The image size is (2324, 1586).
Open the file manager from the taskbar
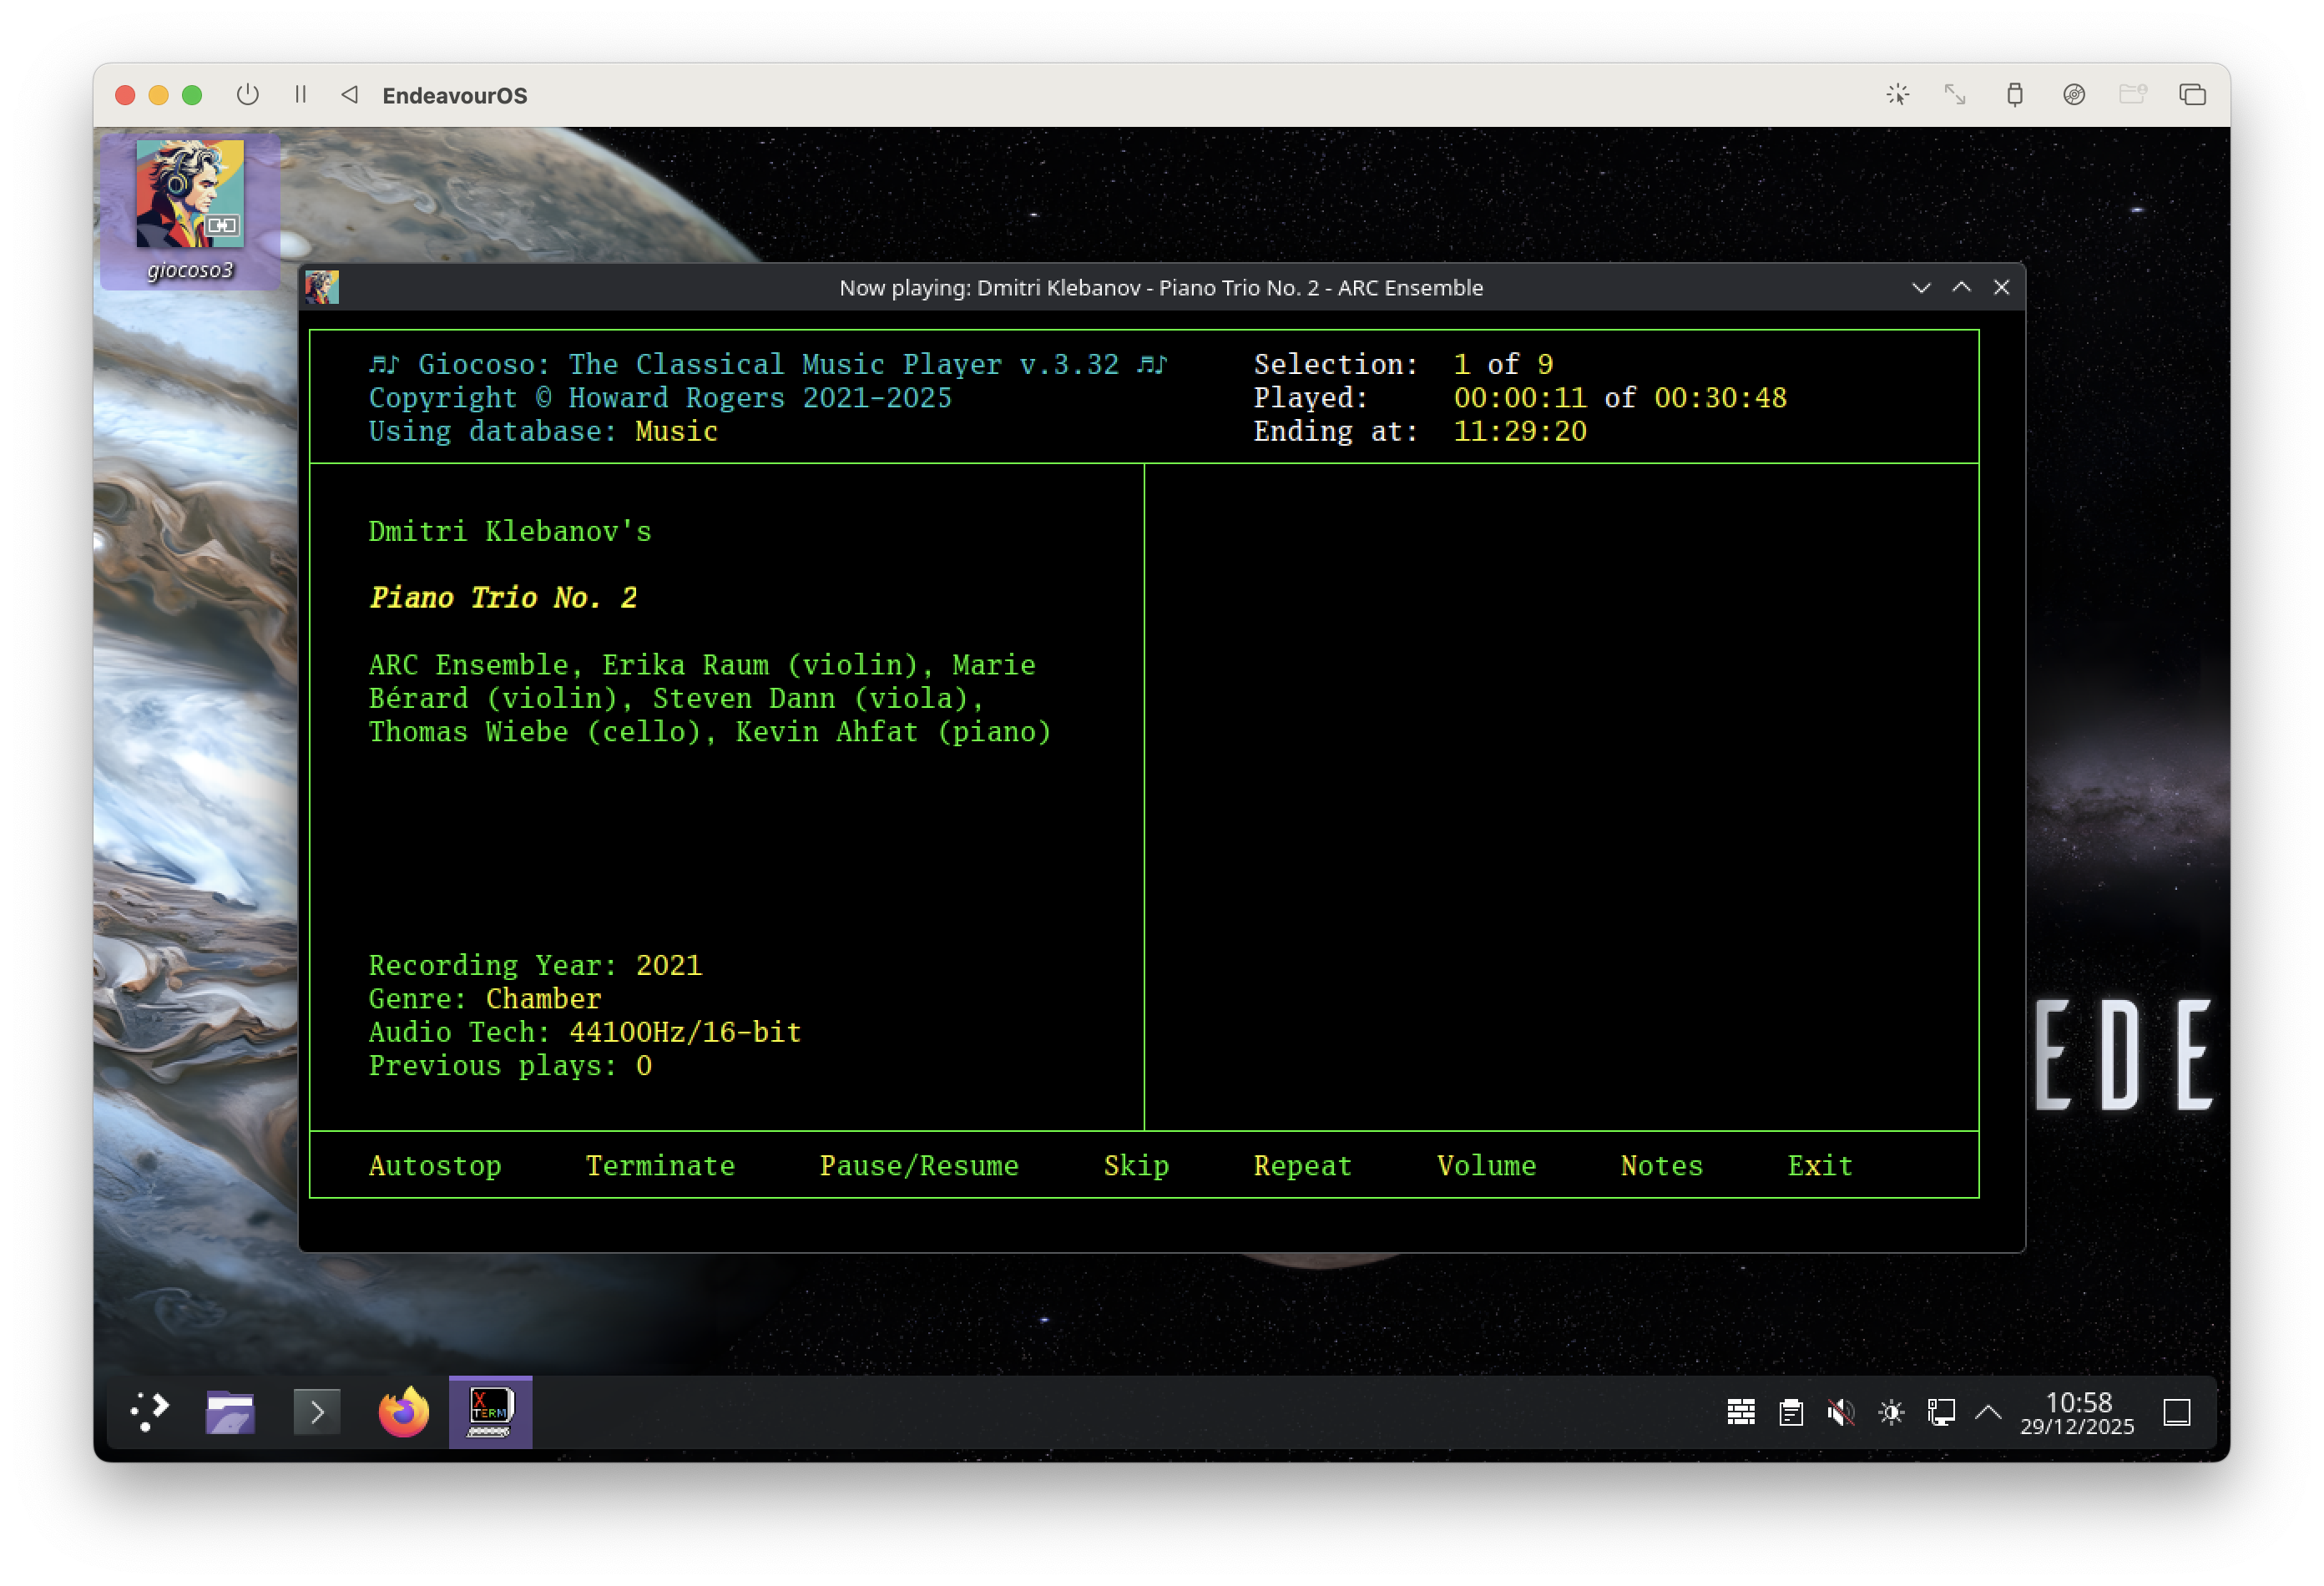click(231, 1412)
